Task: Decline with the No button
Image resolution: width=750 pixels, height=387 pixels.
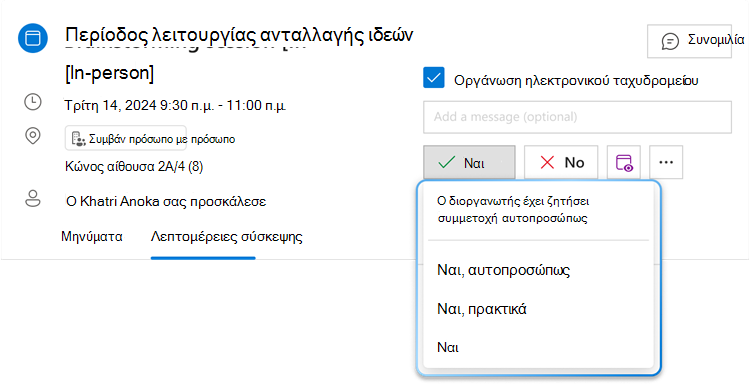Action: click(561, 163)
